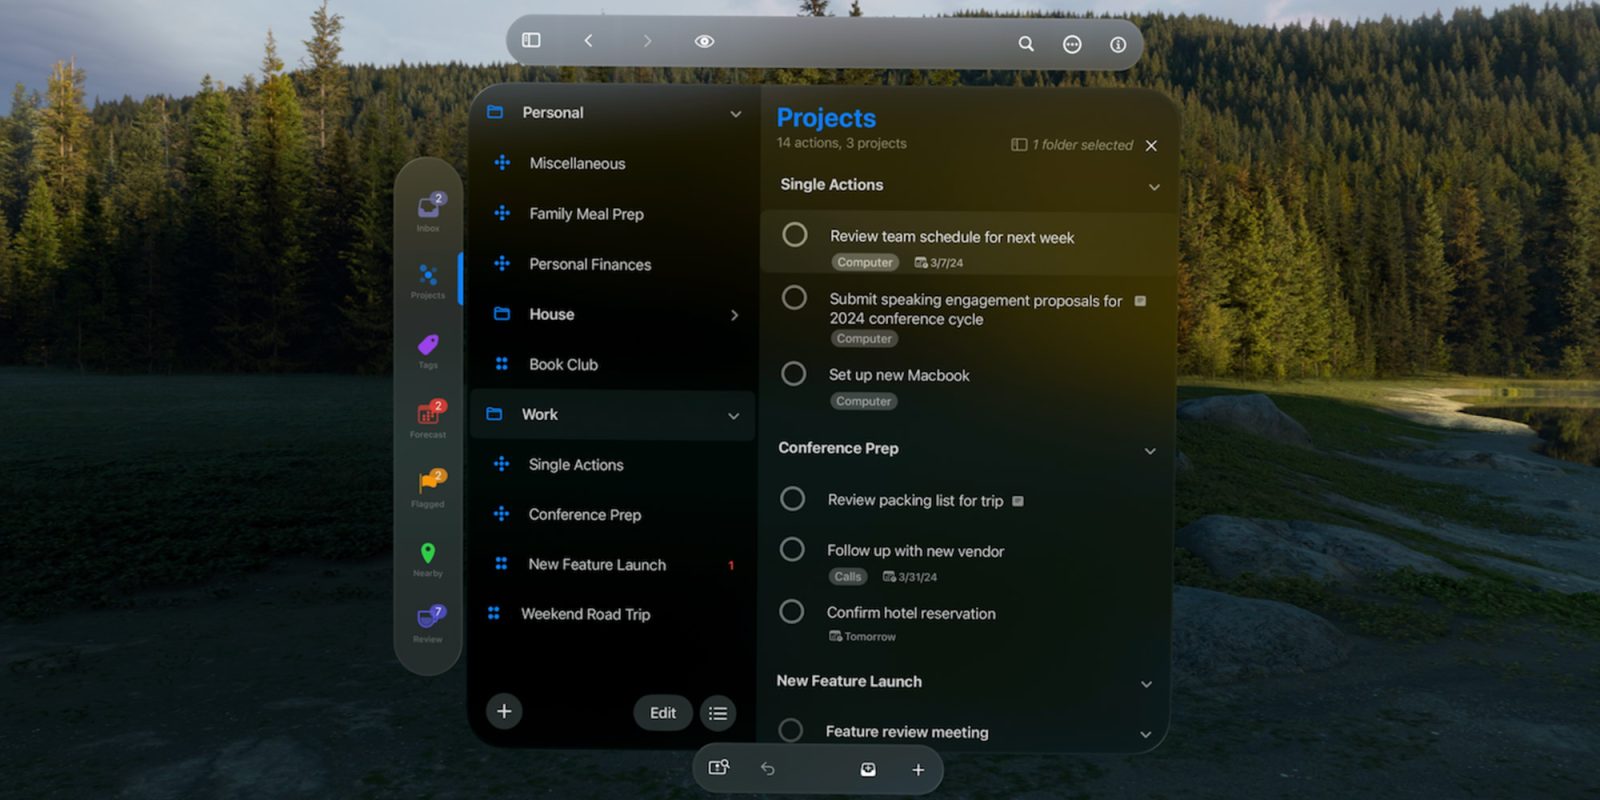Open the Review perspective

[428, 623]
